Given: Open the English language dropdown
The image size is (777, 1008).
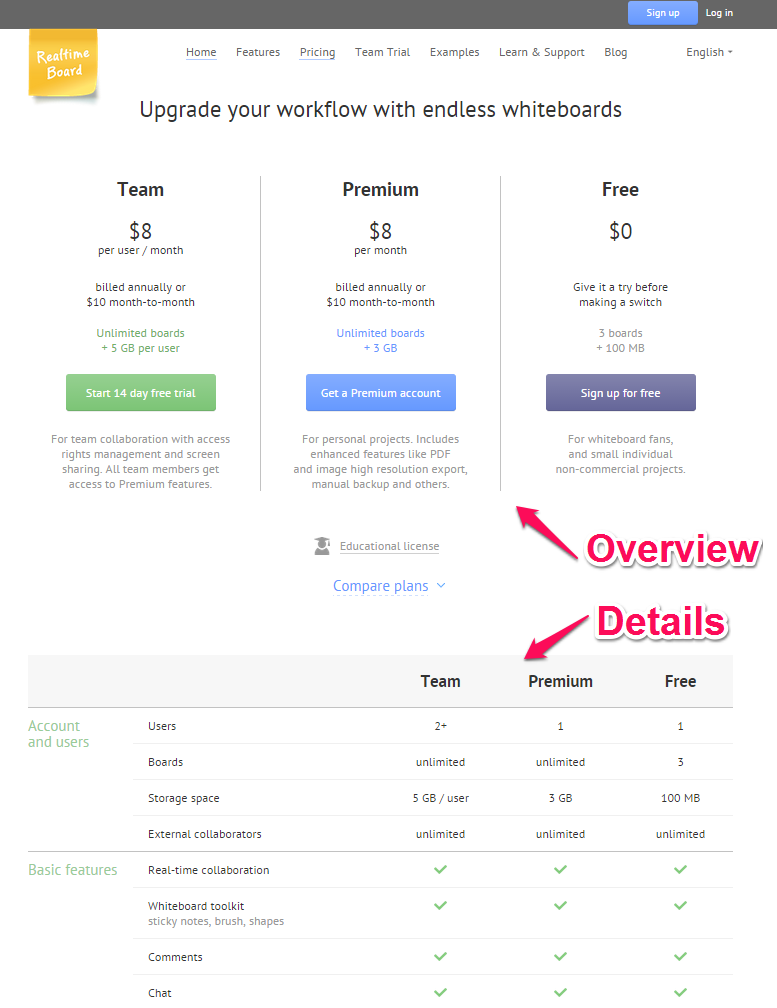Looking at the screenshot, I should (709, 52).
